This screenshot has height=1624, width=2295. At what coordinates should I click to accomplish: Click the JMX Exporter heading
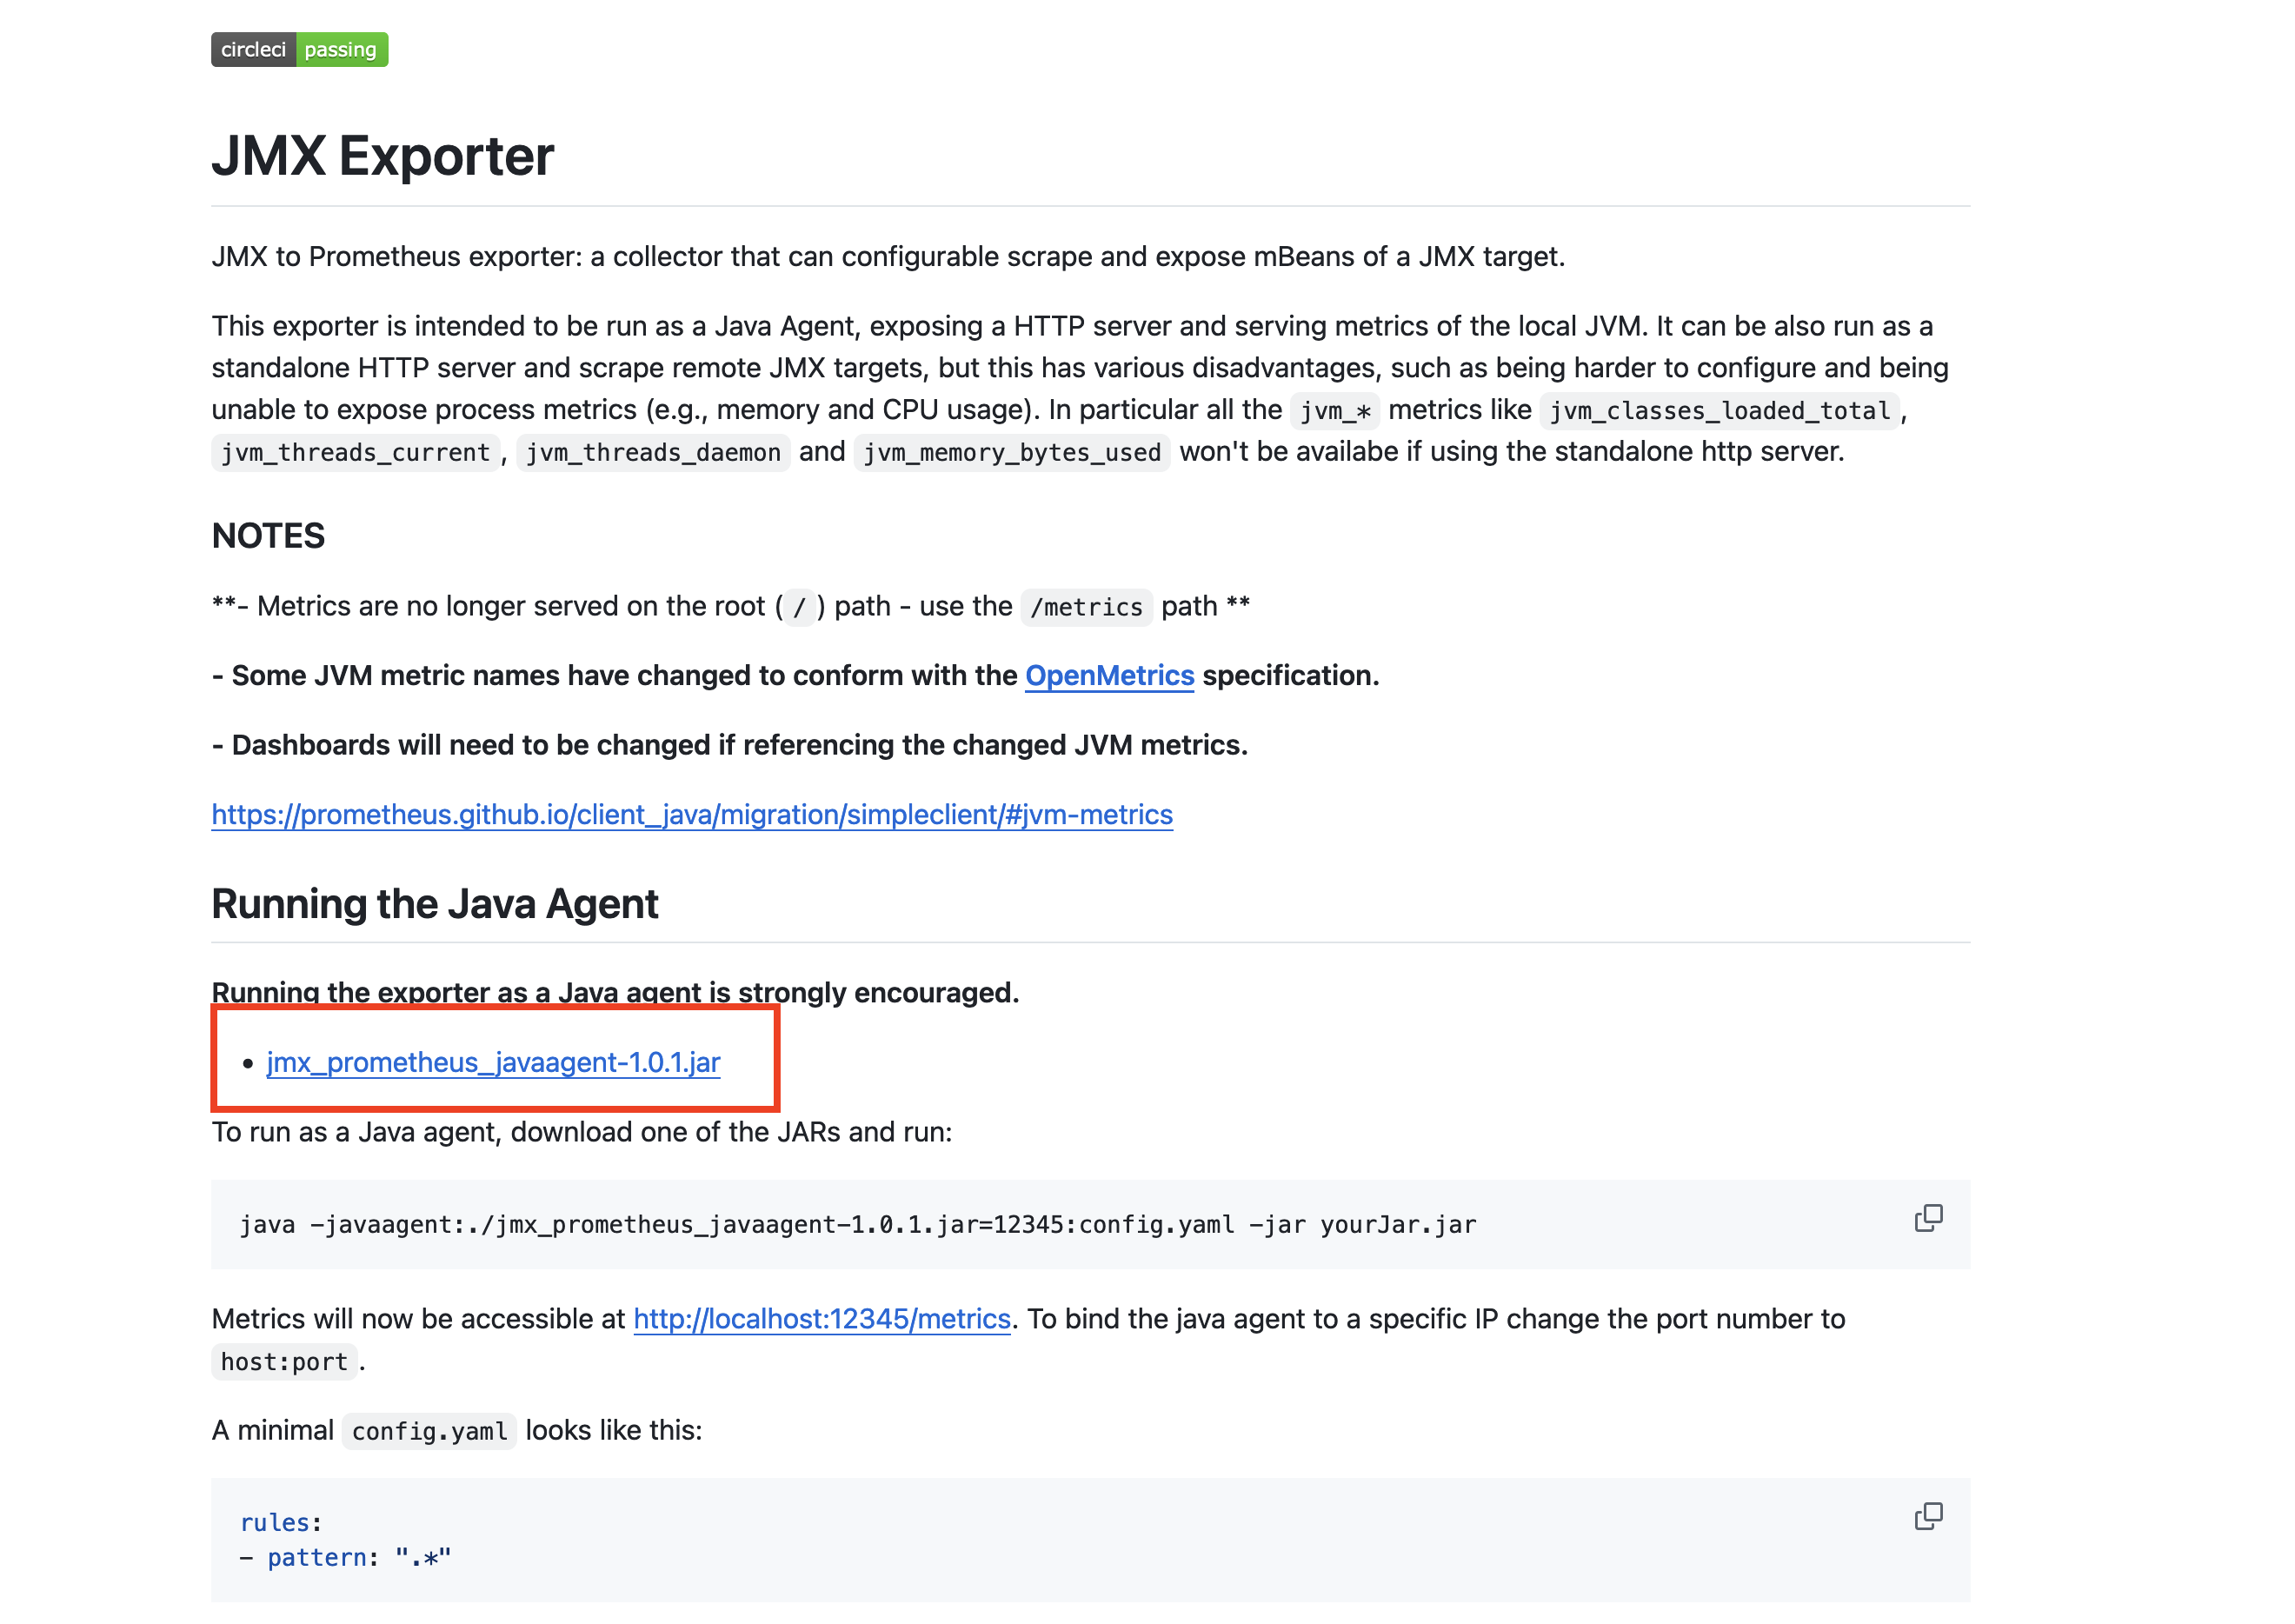click(383, 156)
